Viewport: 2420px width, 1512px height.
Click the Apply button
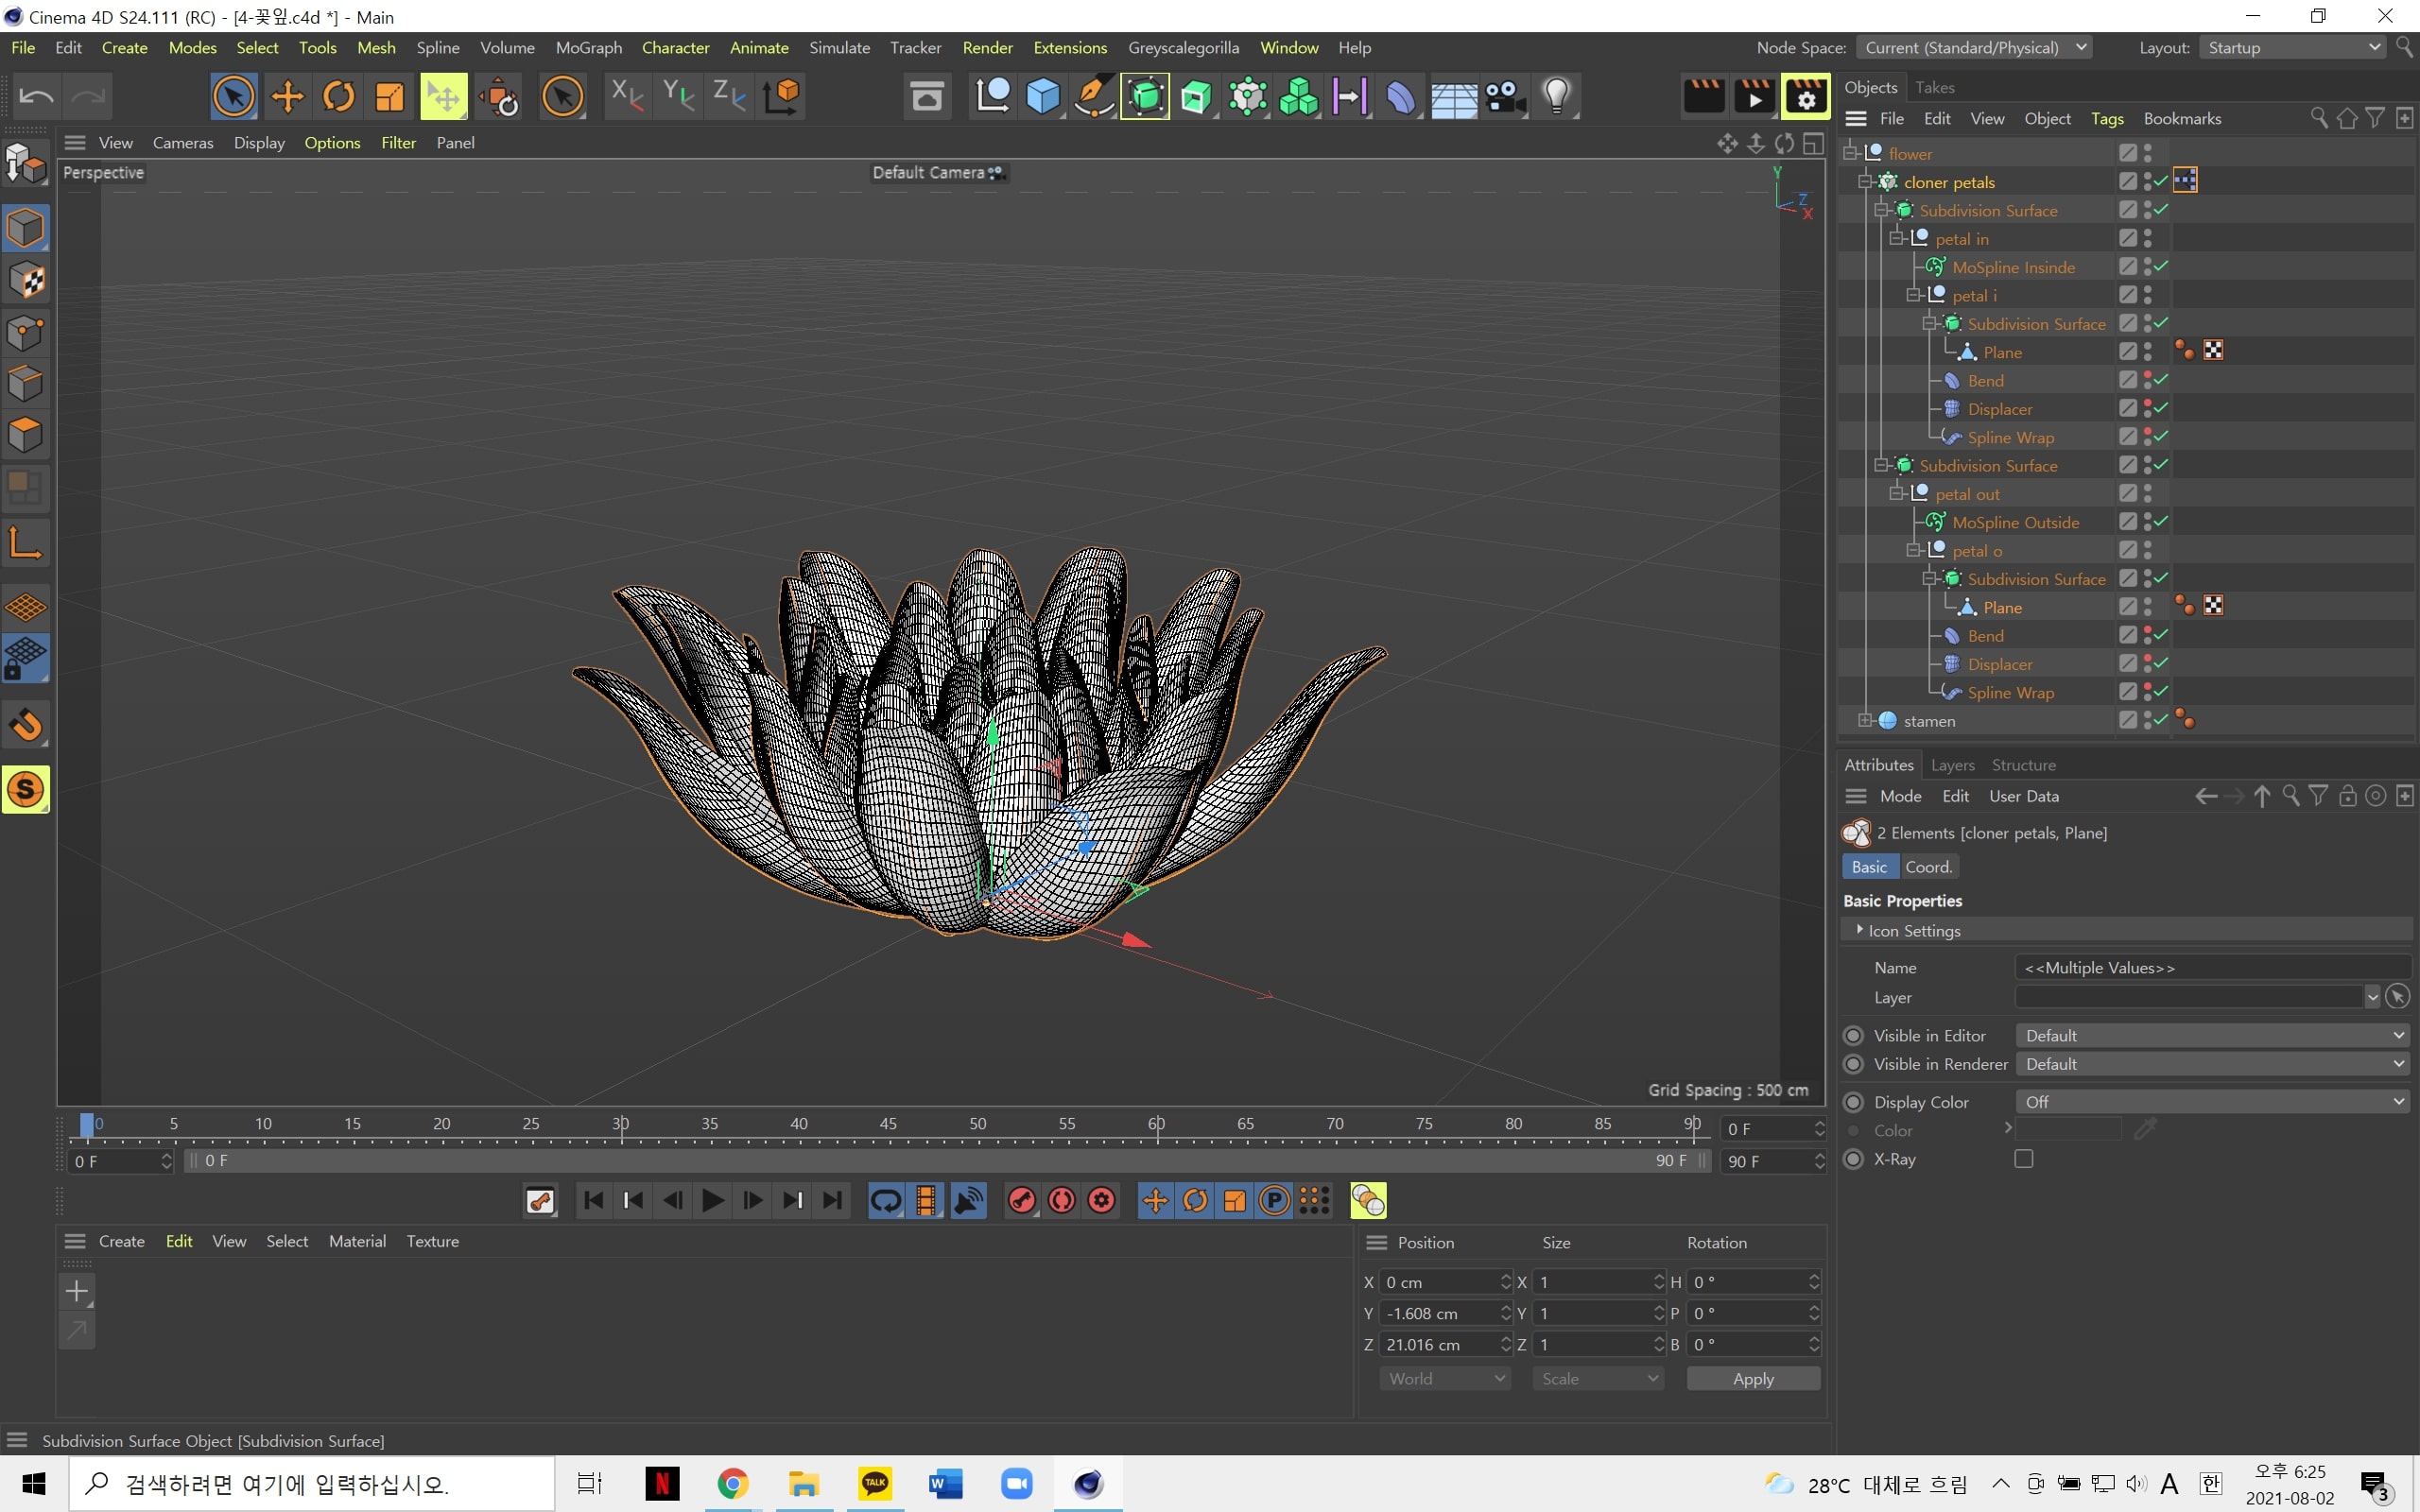coord(1753,1379)
